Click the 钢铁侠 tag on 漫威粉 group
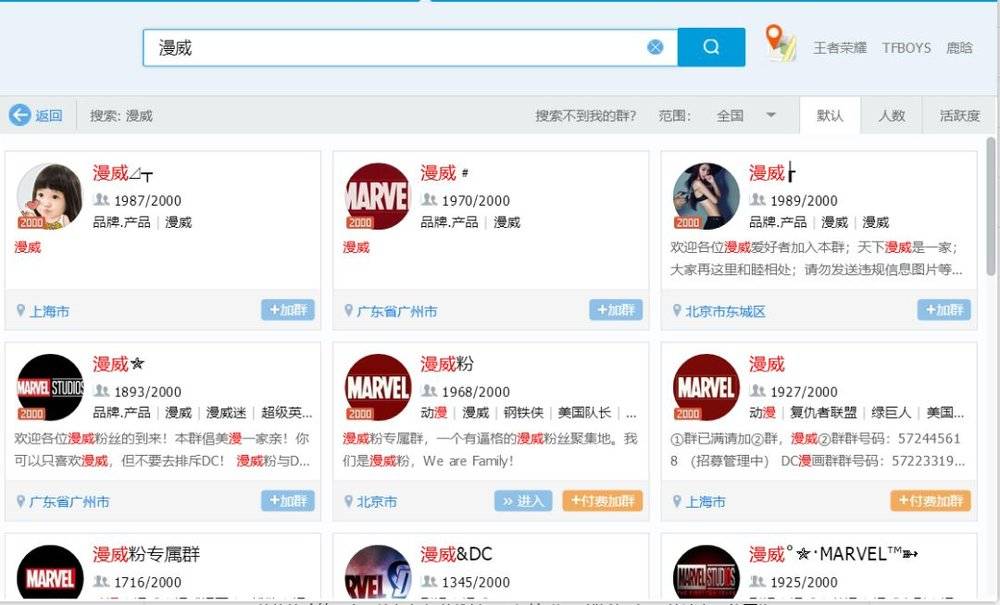 click(x=524, y=412)
